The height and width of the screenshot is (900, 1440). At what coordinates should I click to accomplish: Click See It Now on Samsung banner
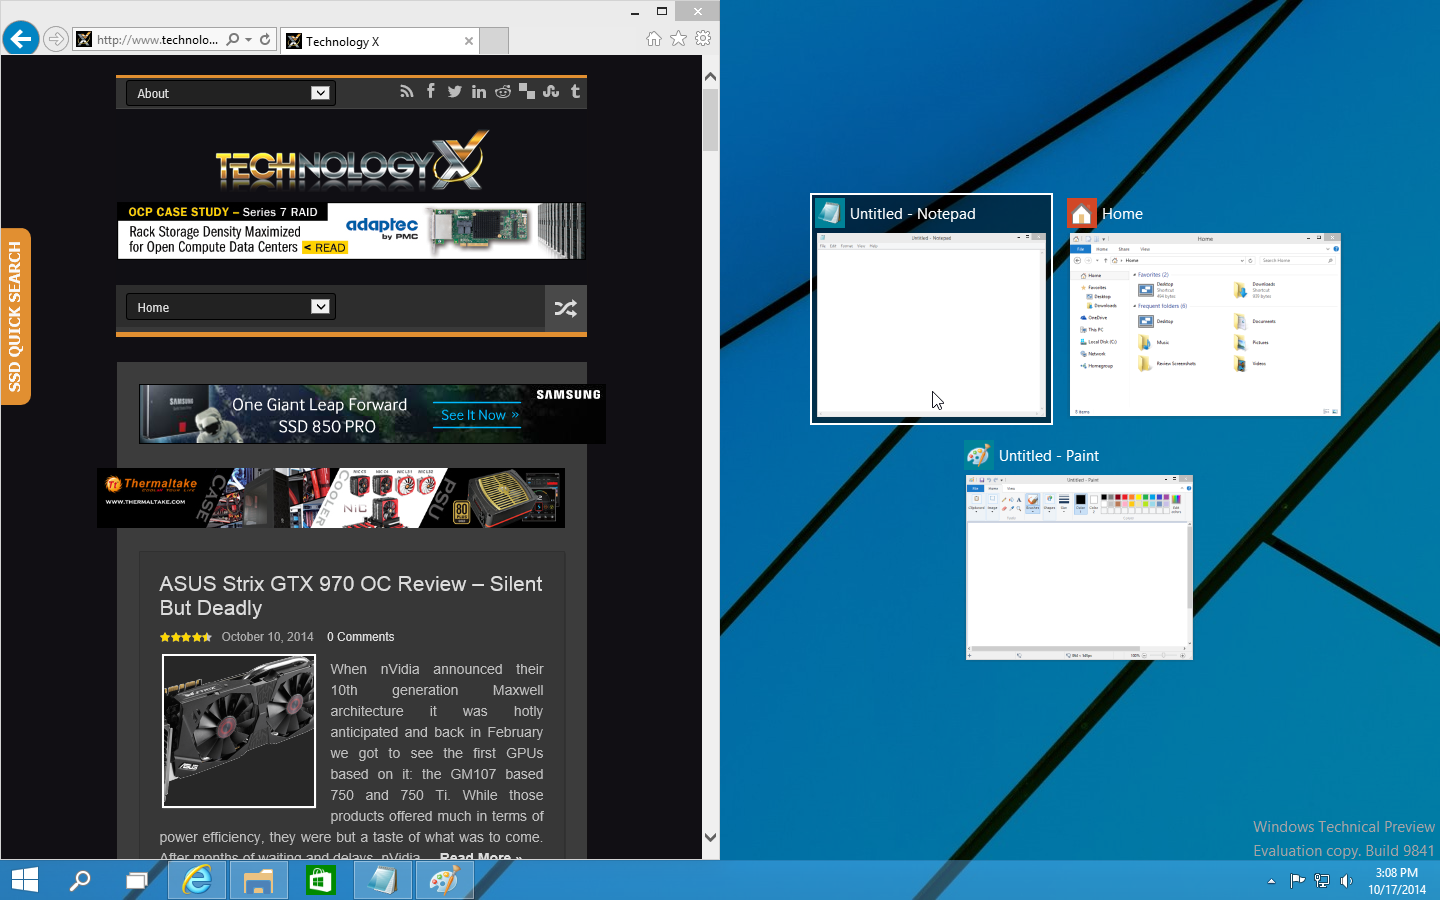tap(480, 415)
